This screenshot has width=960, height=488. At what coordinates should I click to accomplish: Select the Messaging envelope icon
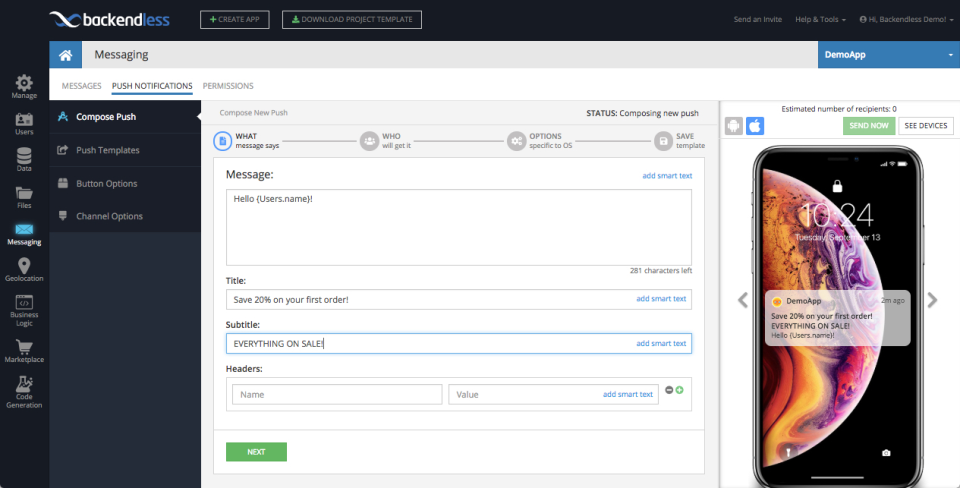24,230
